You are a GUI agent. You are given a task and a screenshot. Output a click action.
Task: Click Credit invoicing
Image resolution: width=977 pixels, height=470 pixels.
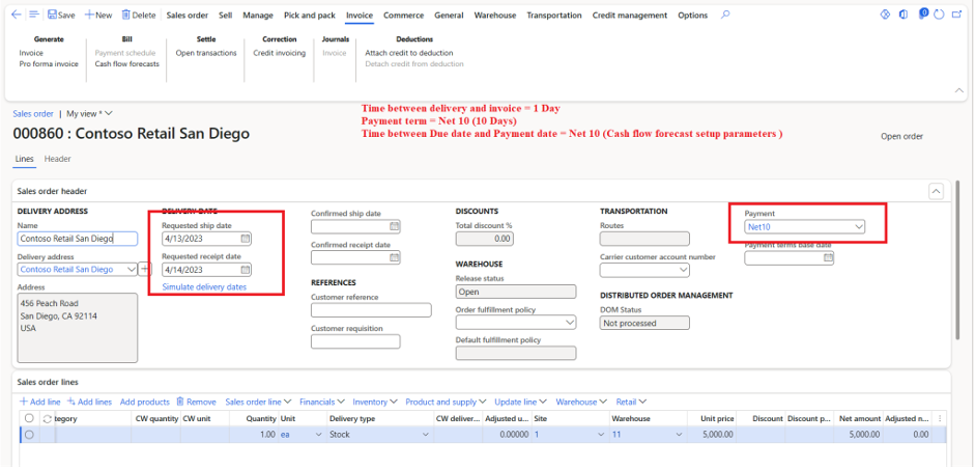279,53
